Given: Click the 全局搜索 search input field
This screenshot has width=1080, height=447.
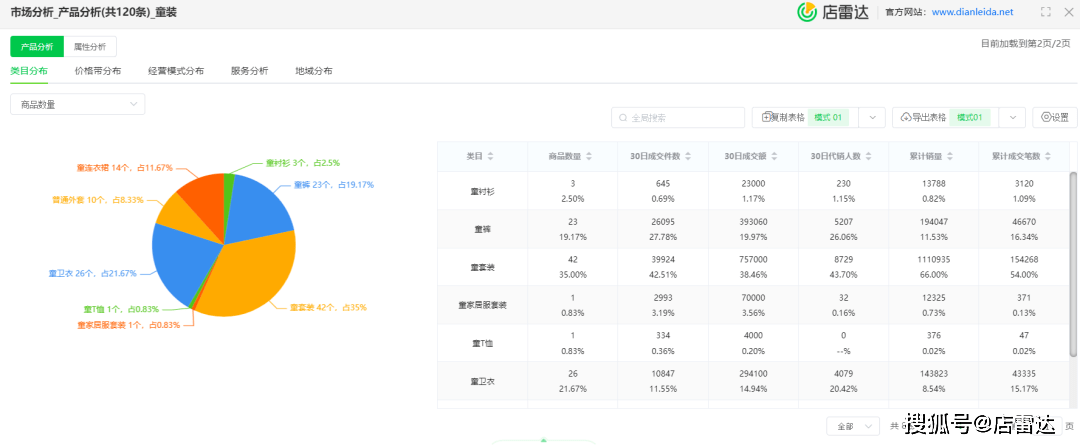Looking at the screenshot, I should 677,117.
